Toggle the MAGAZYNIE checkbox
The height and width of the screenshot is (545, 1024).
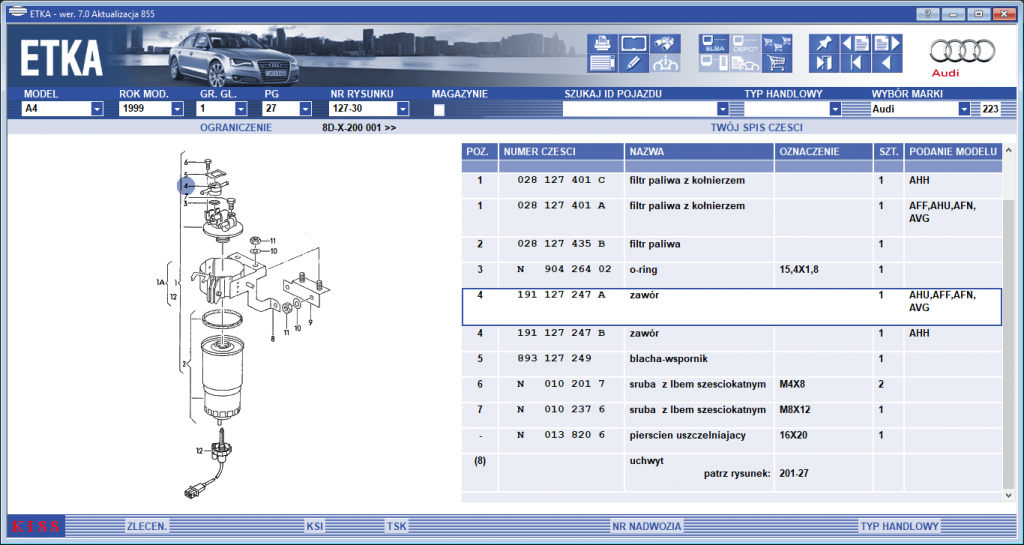439,110
